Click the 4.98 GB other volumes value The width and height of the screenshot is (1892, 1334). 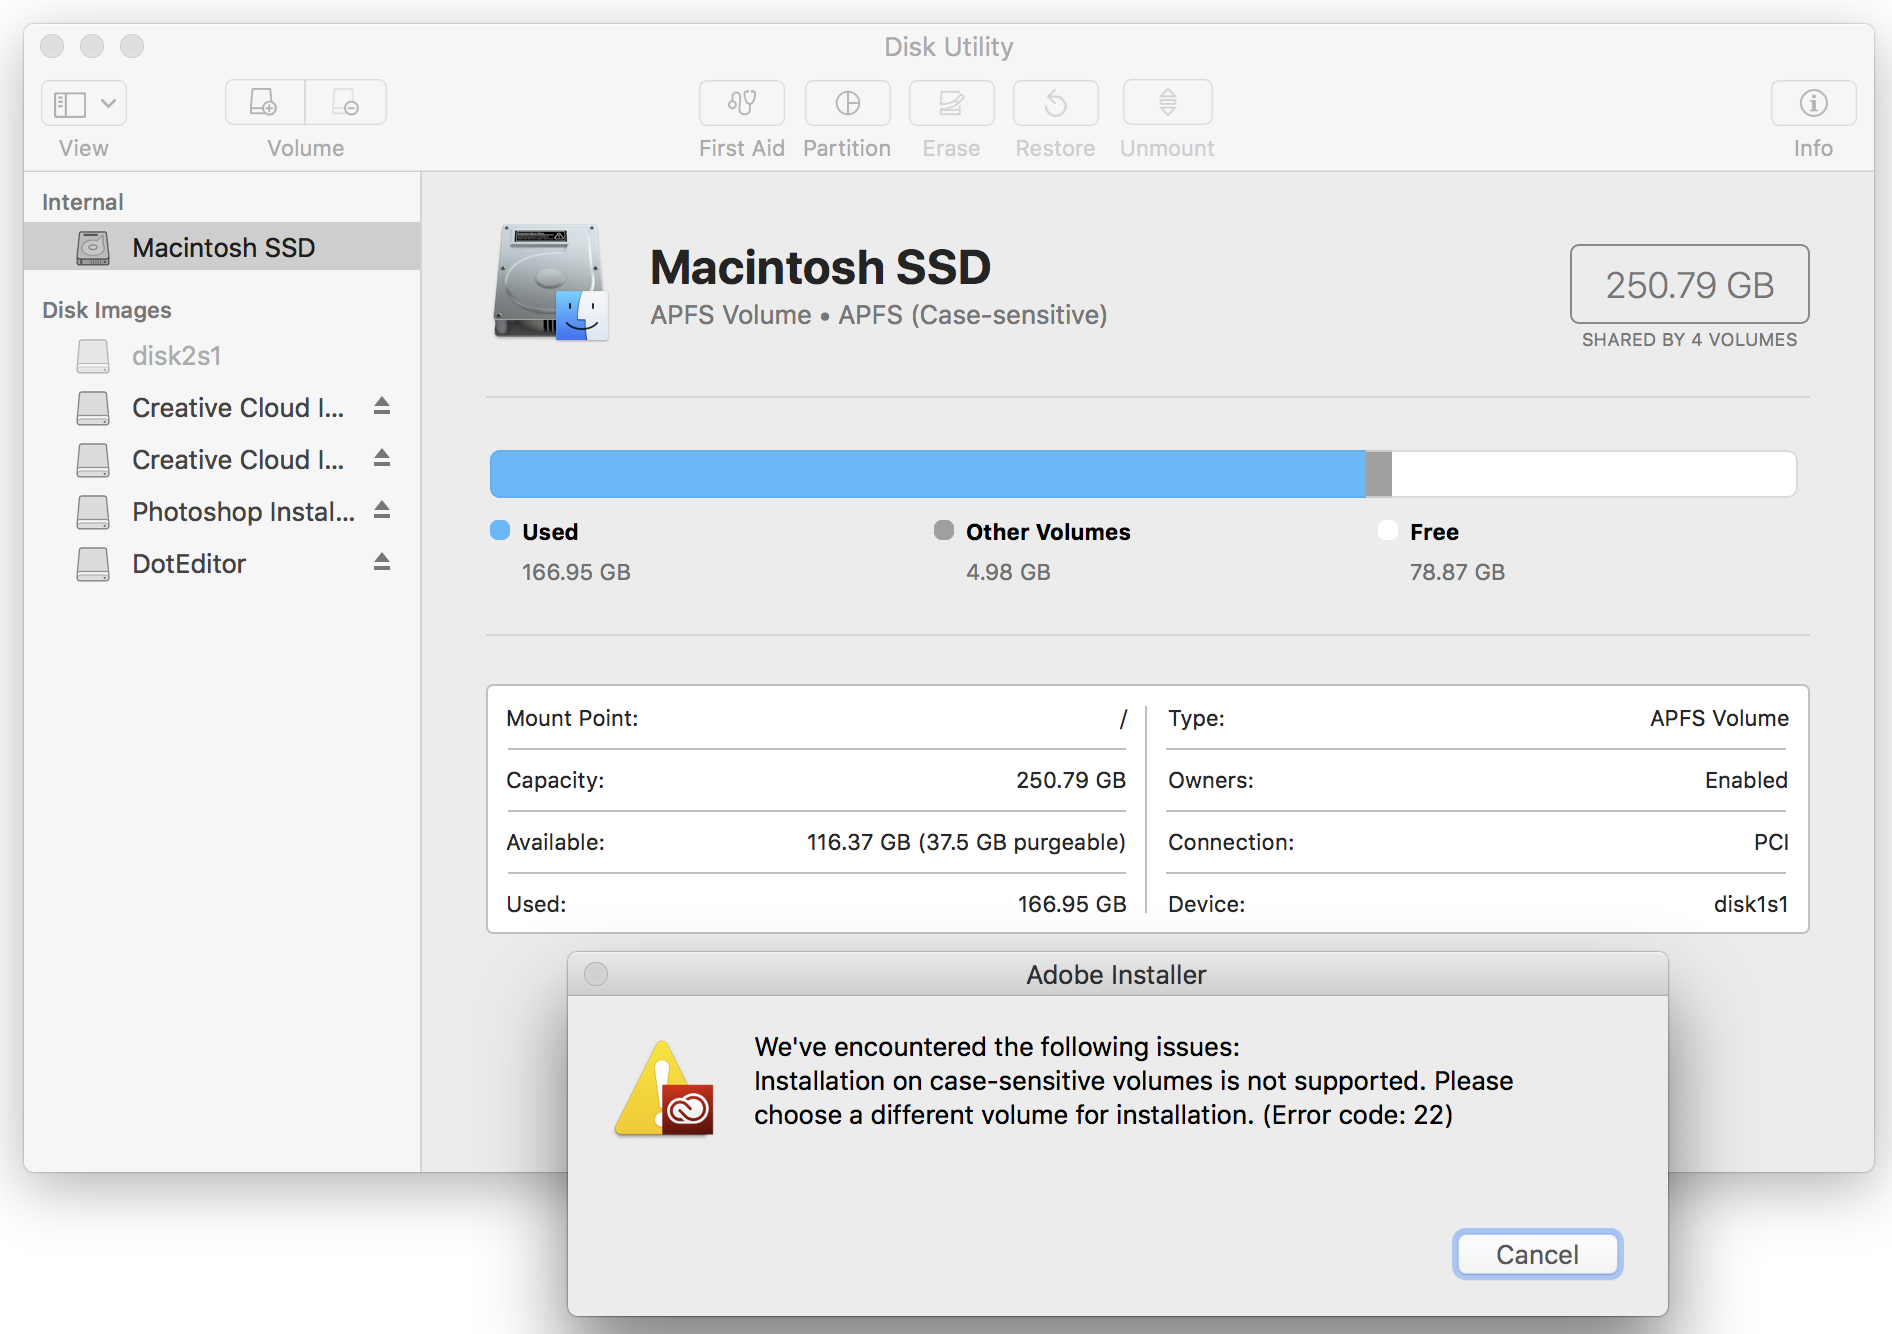[1008, 572]
